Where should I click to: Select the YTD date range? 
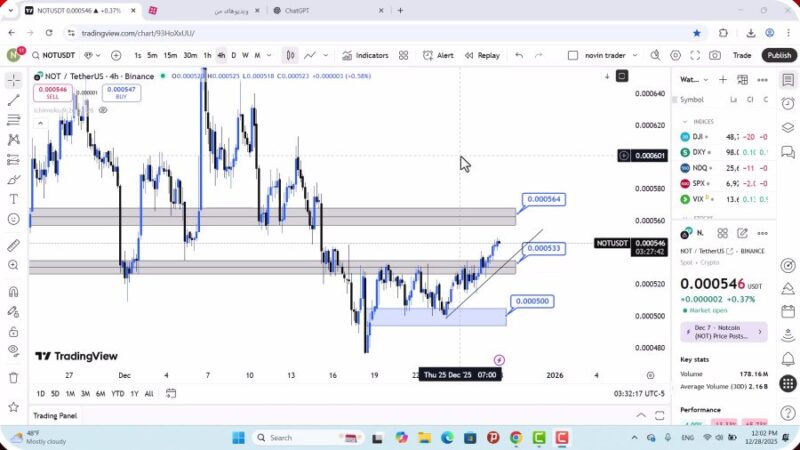(117, 394)
